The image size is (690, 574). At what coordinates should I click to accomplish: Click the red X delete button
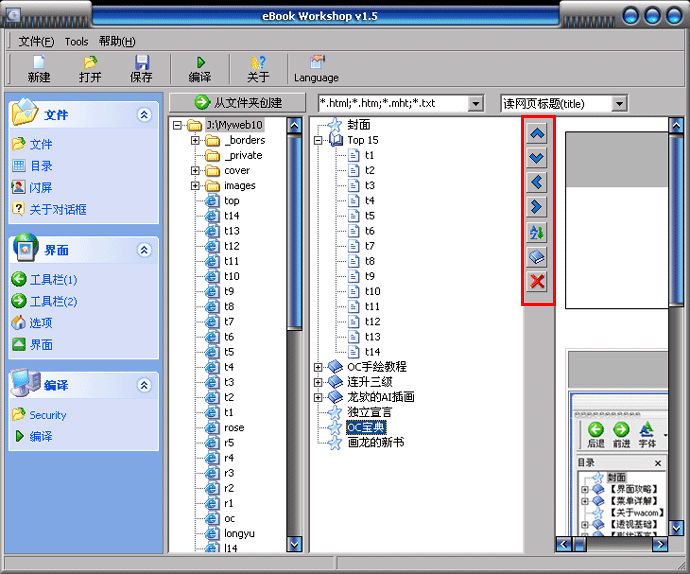pyautogui.click(x=537, y=282)
